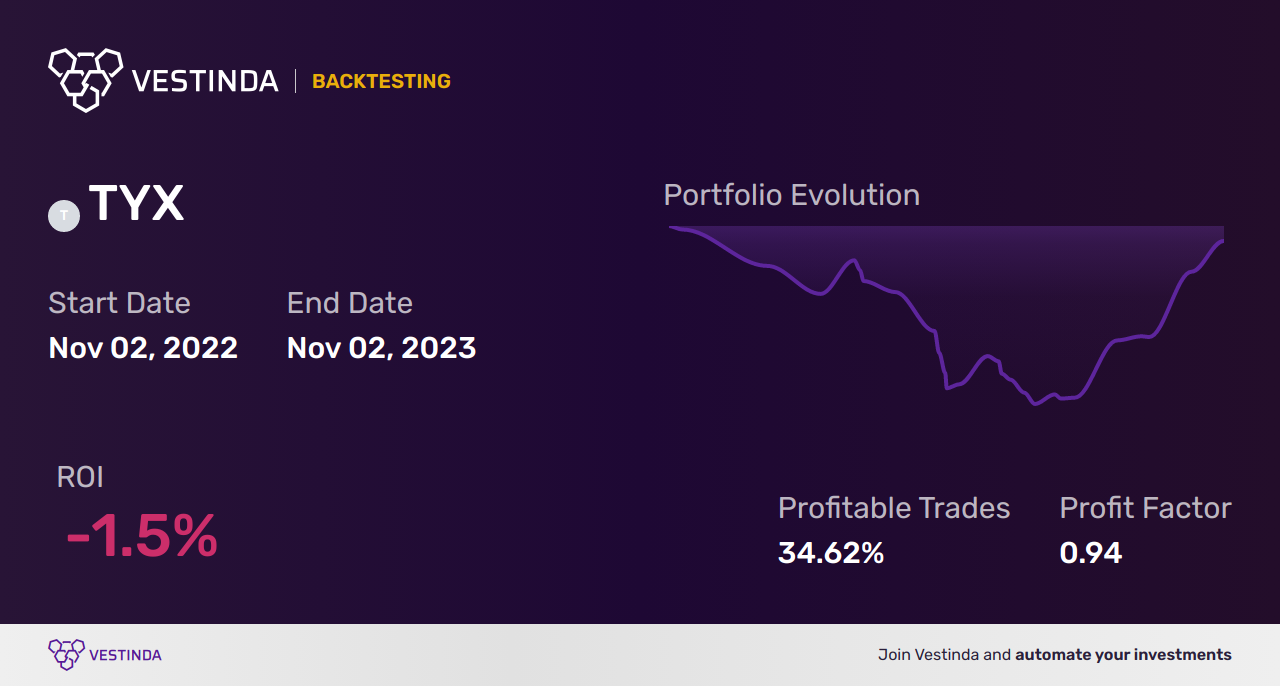Click the round TYX ticker icon
This screenshot has width=1280, height=686.
[x=64, y=215]
